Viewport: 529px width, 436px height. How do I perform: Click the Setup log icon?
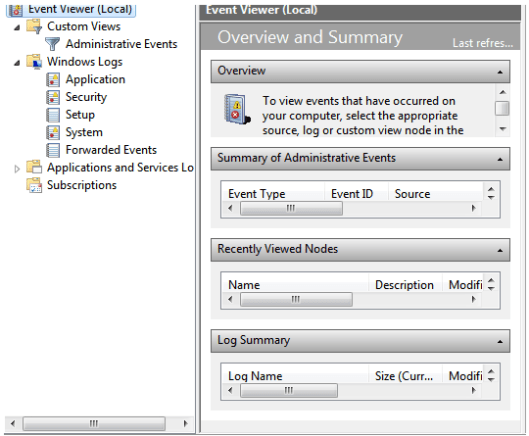click(53, 115)
